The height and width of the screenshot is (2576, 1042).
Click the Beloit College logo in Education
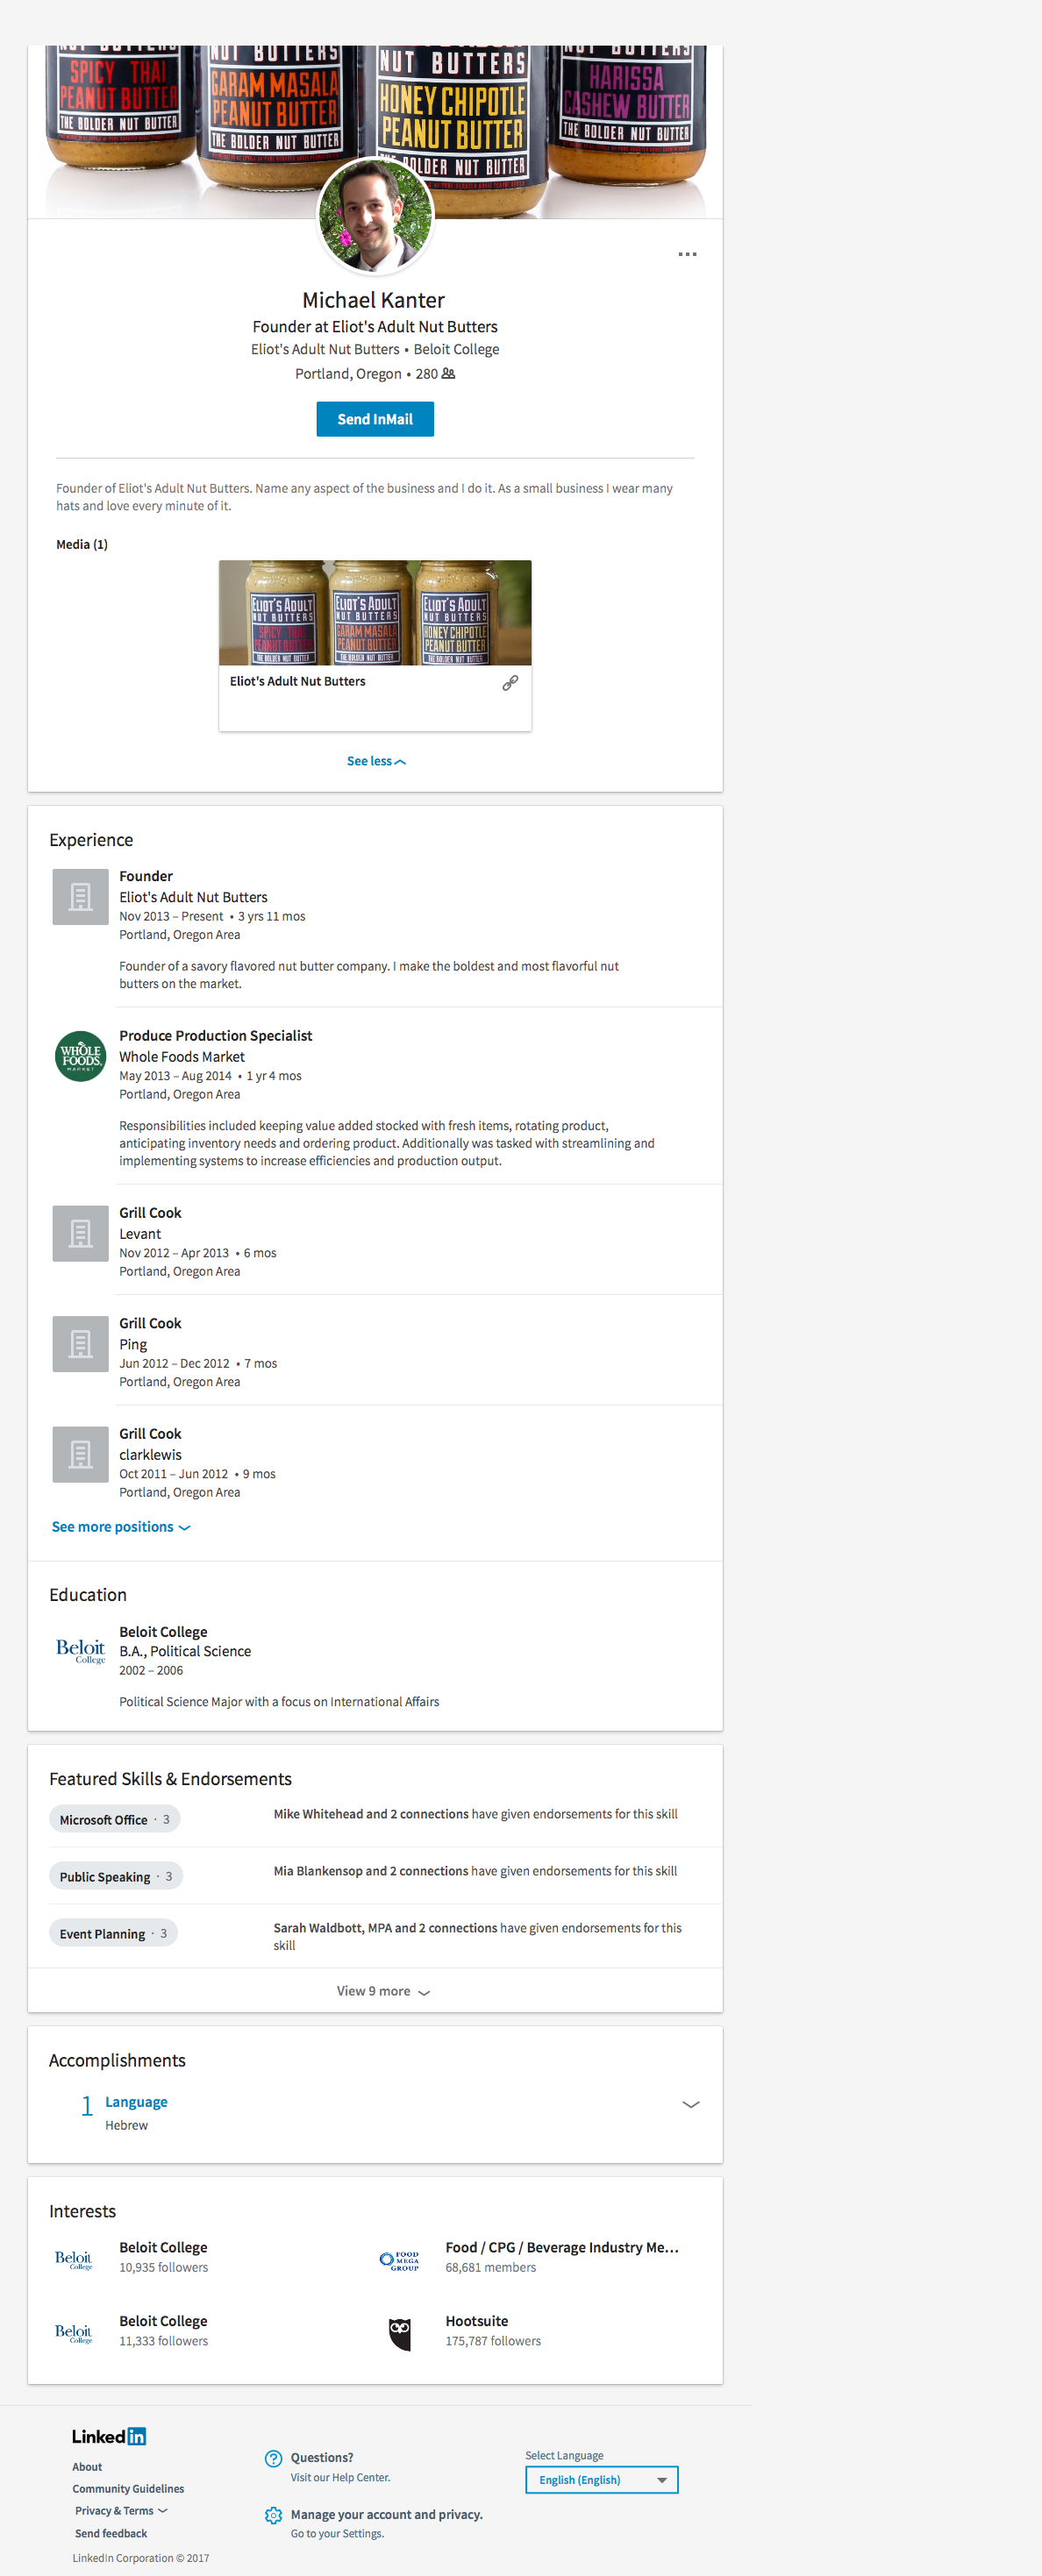click(80, 1650)
